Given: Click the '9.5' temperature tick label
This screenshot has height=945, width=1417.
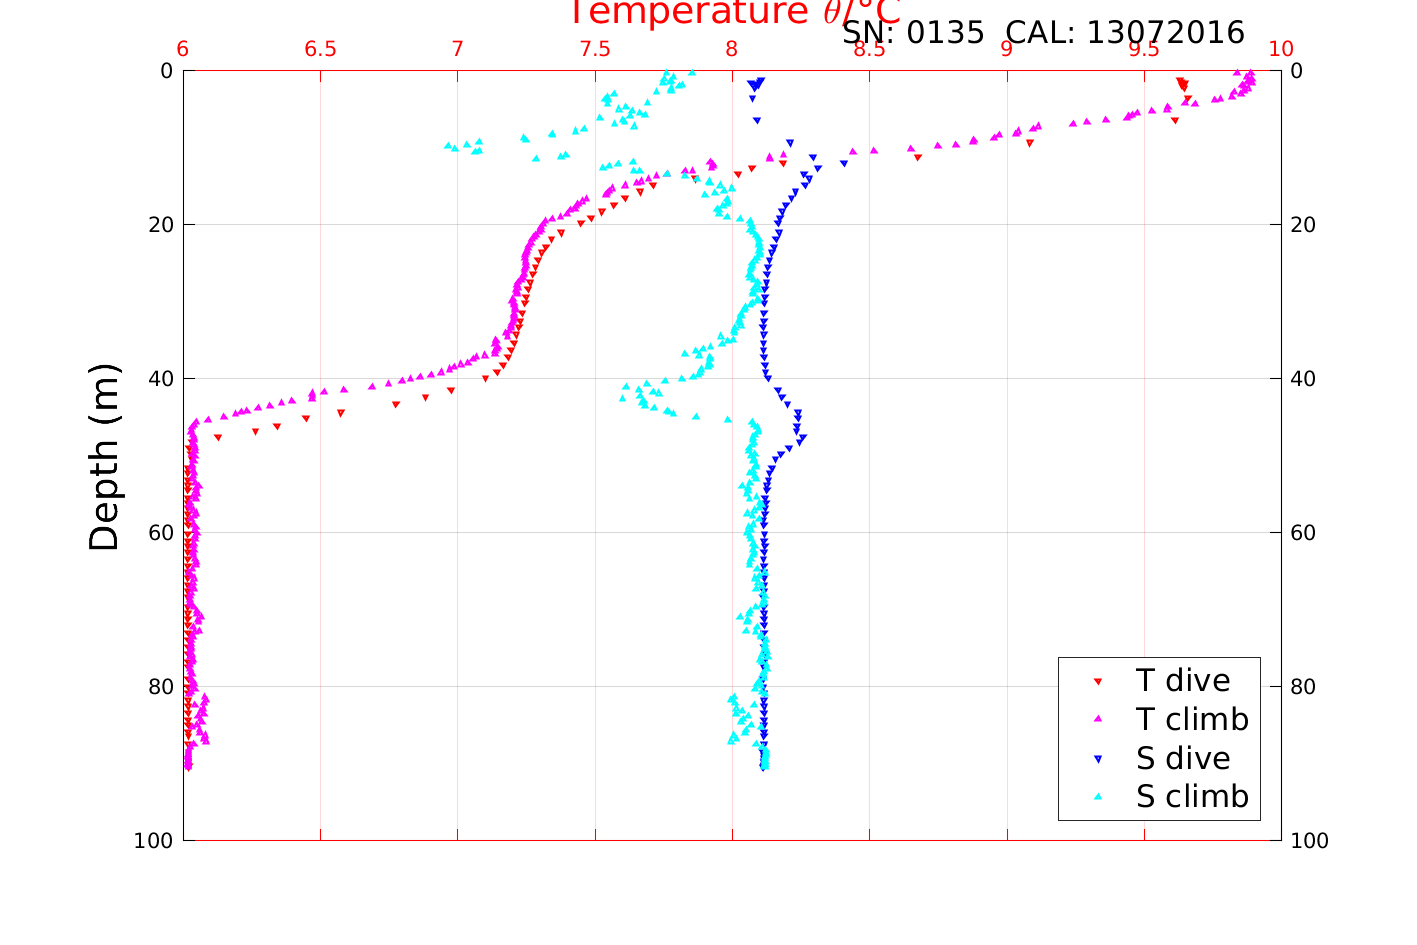Looking at the screenshot, I should (x=1144, y=50).
